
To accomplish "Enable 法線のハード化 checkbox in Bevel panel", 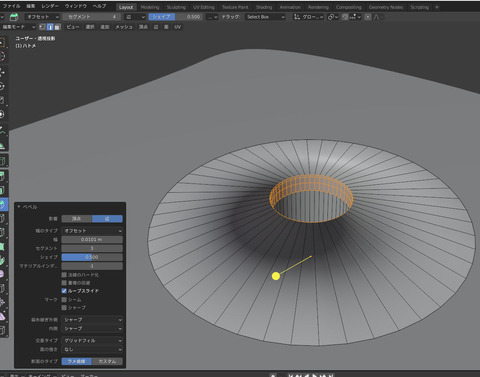I will pos(64,275).
